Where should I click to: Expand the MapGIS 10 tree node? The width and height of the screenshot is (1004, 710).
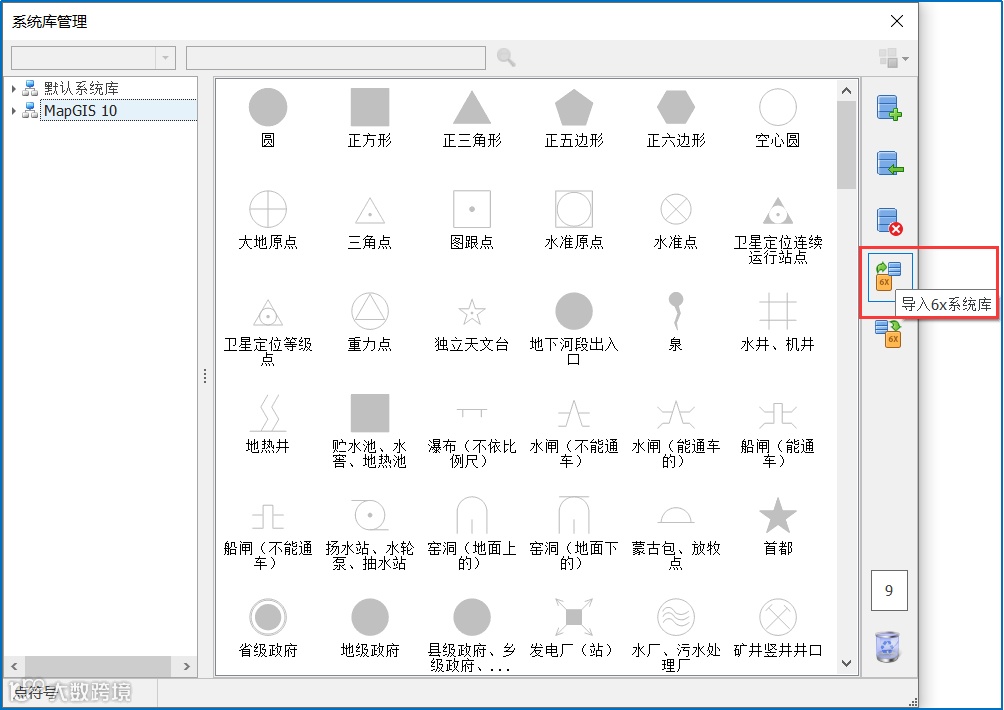coord(13,111)
